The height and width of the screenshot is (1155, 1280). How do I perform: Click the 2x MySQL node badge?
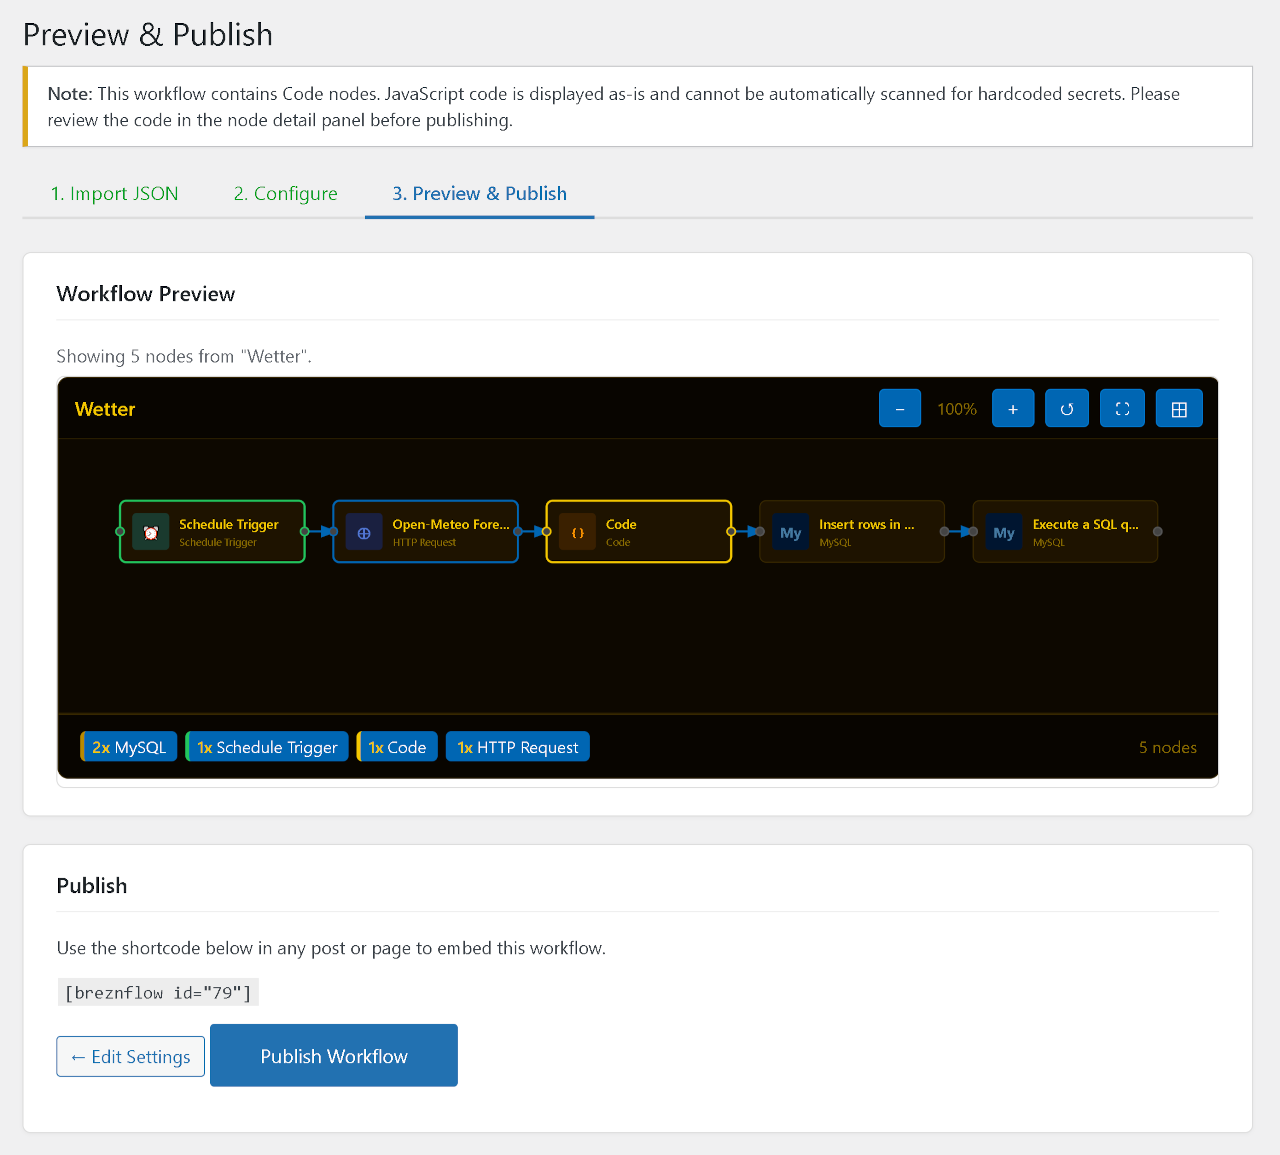pyautogui.click(x=128, y=746)
